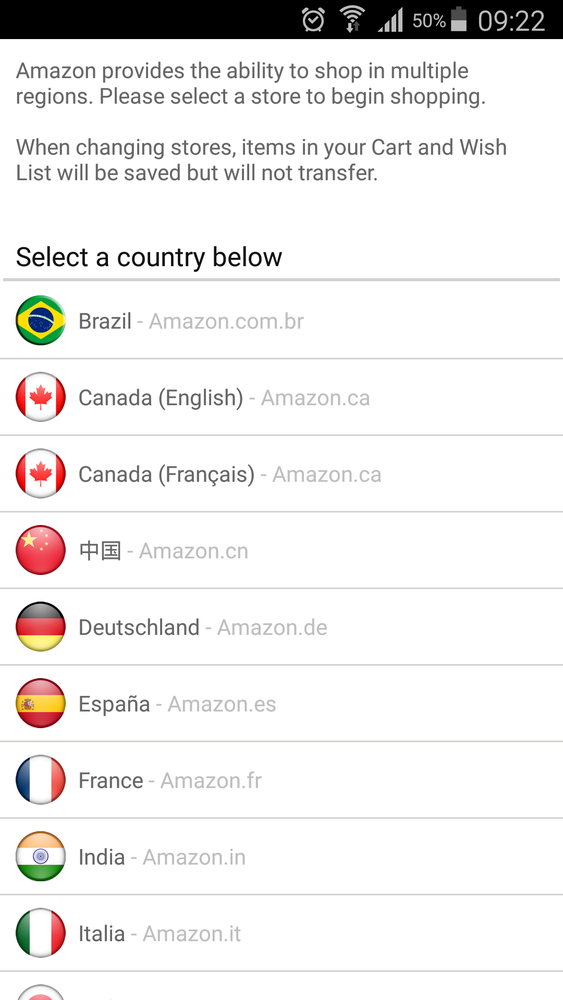Tap the German flag icon

pos(40,626)
